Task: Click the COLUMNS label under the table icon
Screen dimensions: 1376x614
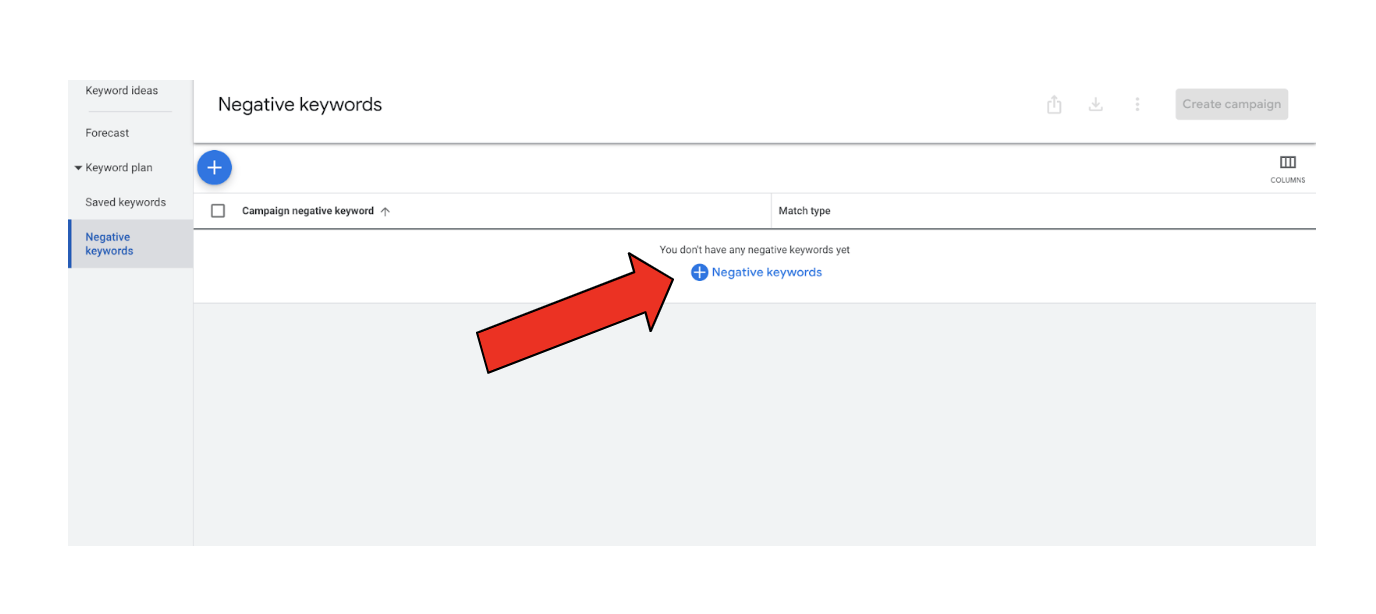Action: [x=1288, y=180]
